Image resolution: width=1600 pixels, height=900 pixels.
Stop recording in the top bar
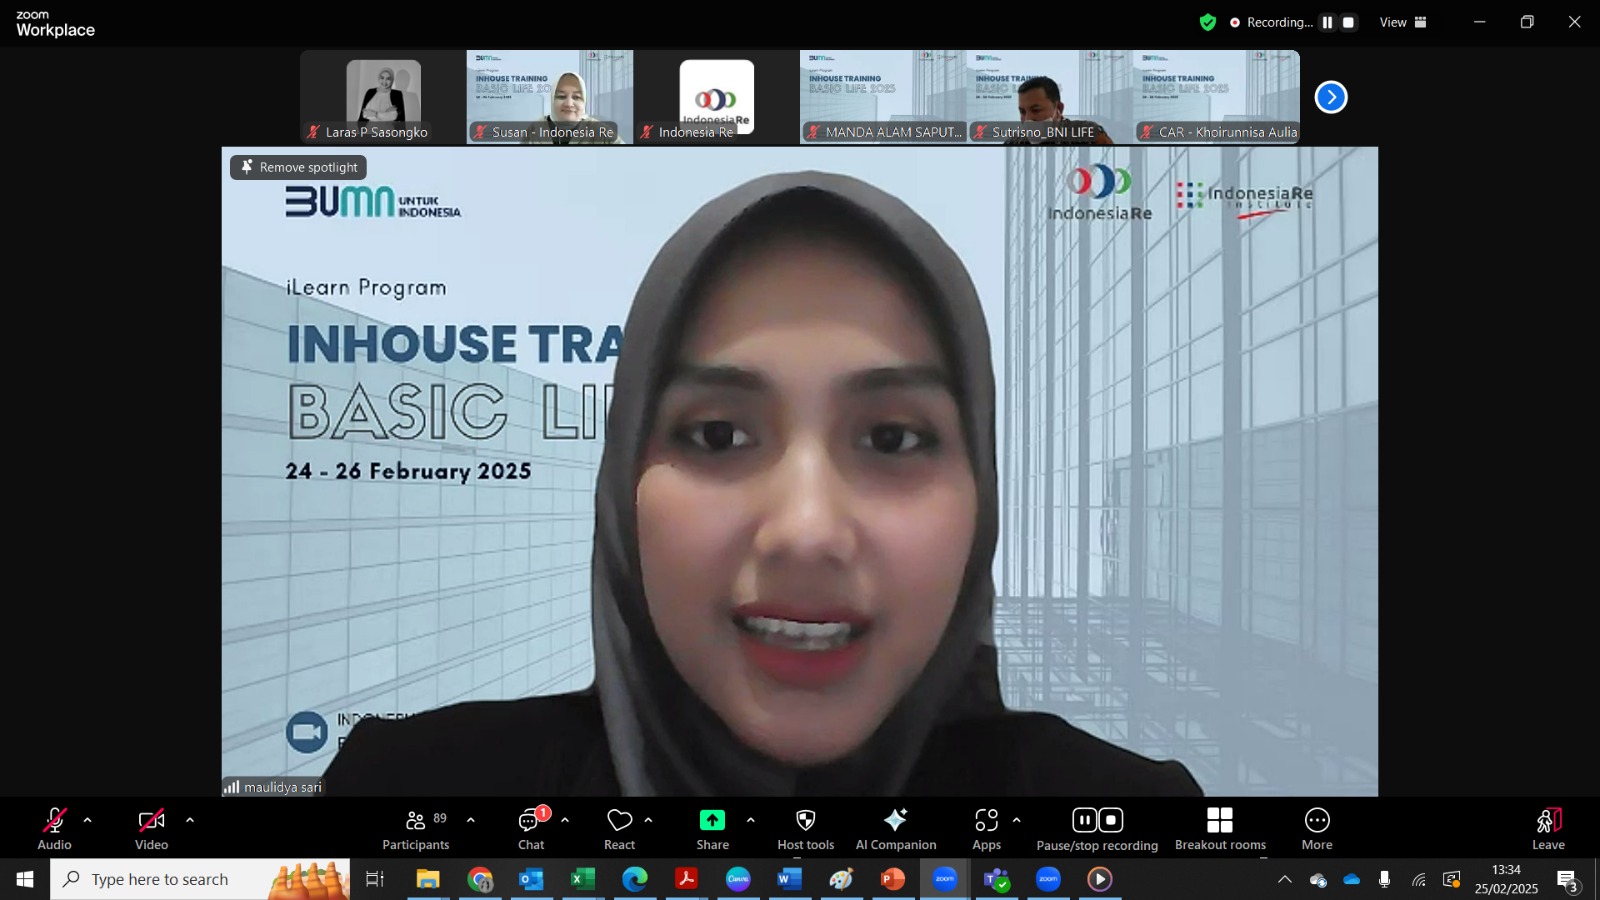coord(1348,22)
